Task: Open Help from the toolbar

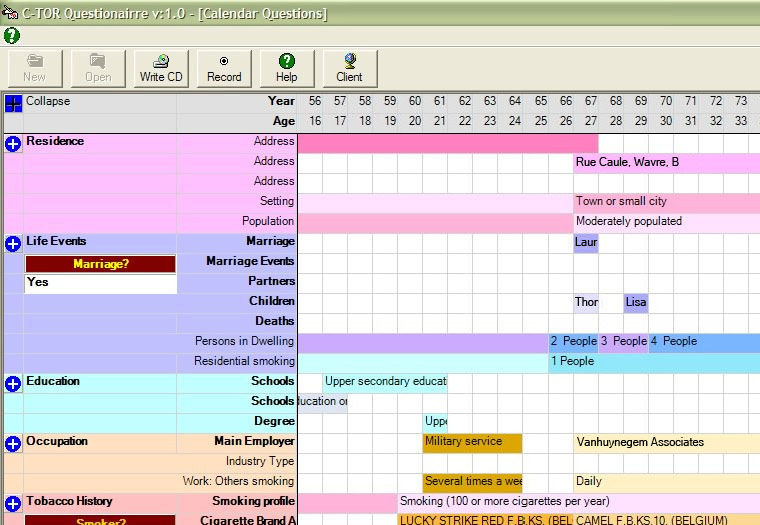Action: 287,68
